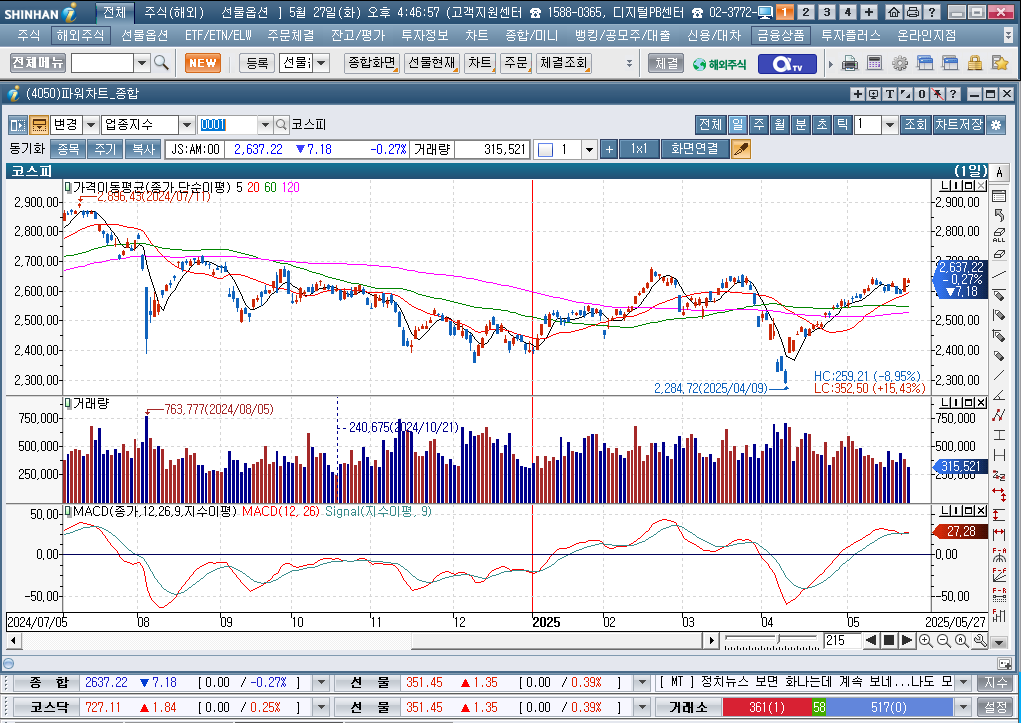Open the 선물 group dropdown in the toolbar
This screenshot has height=723, width=1021.
click(321, 63)
